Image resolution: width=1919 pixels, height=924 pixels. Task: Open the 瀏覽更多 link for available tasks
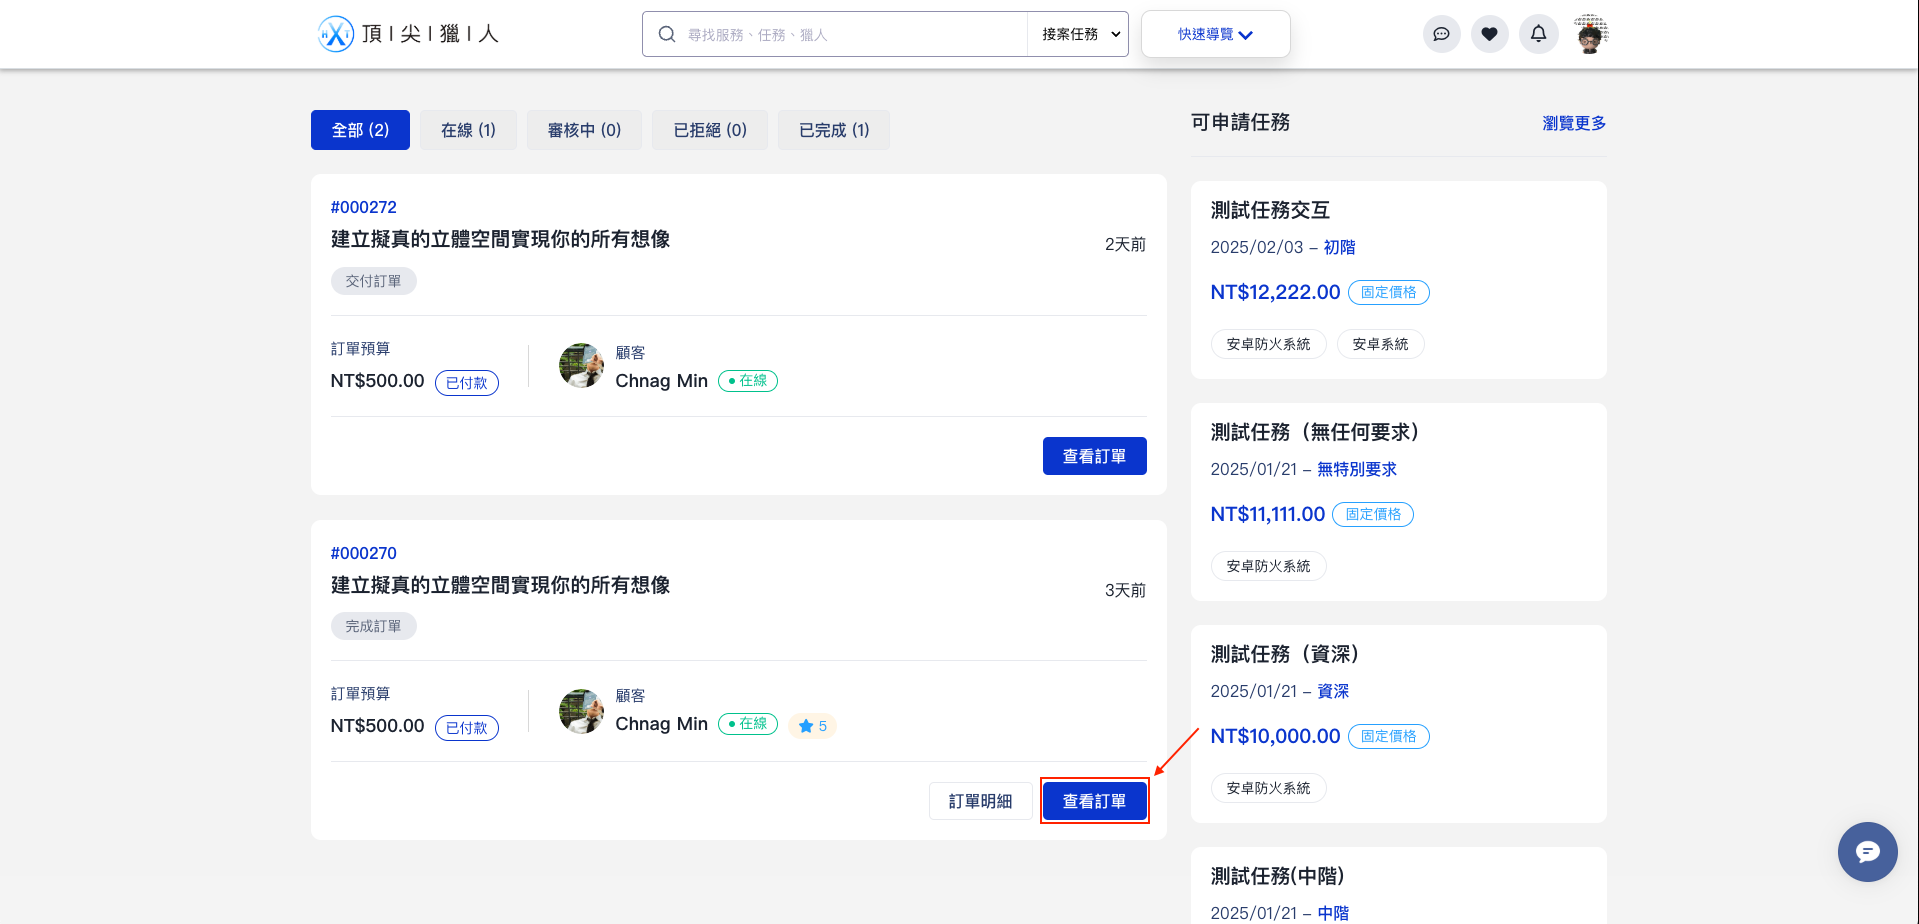(1573, 122)
